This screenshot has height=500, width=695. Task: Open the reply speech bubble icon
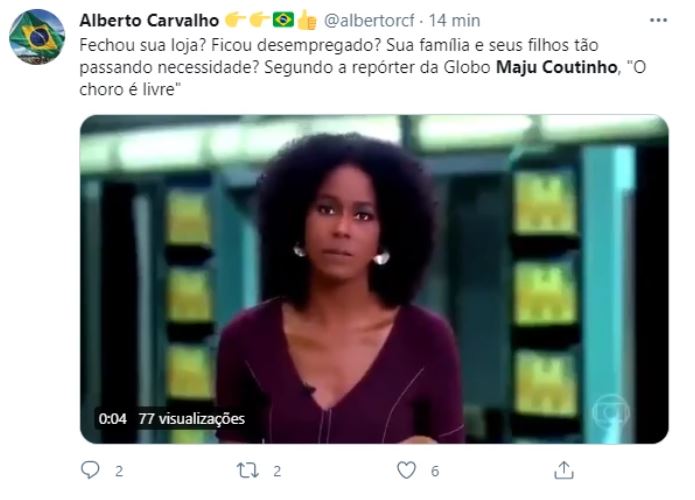tap(90, 470)
